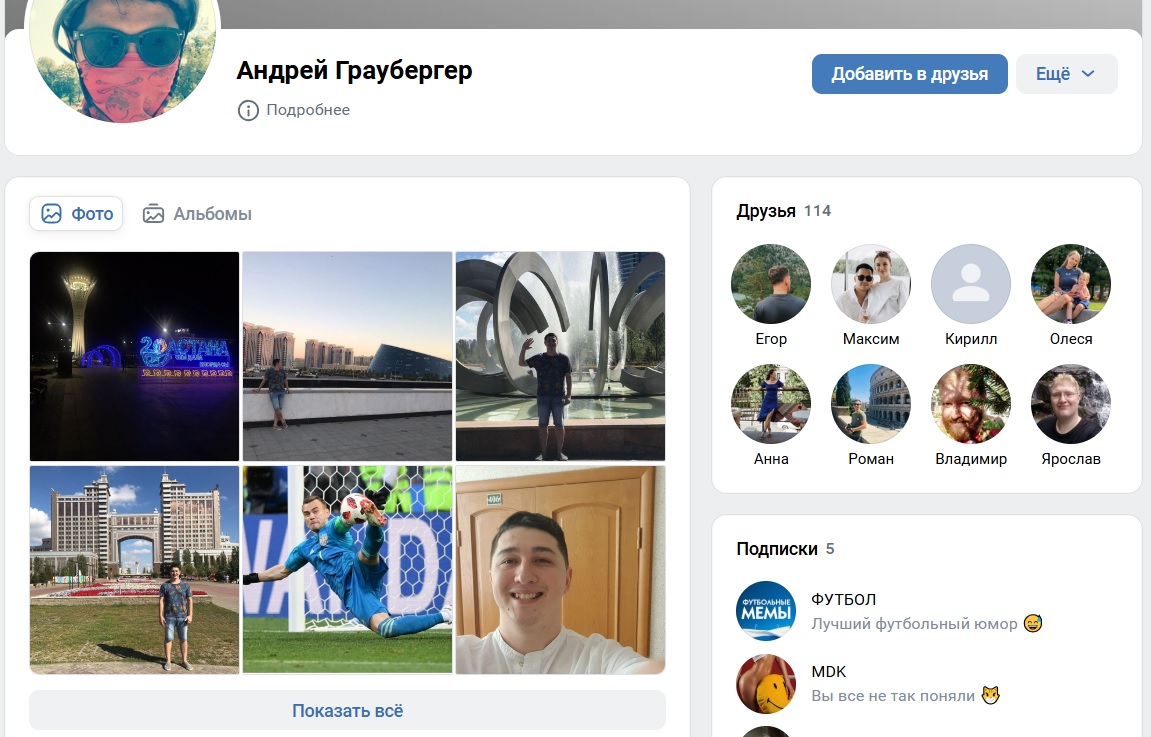Click the text Лучший футбольный юмор
1151x737 pixels.
pos(914,624)
